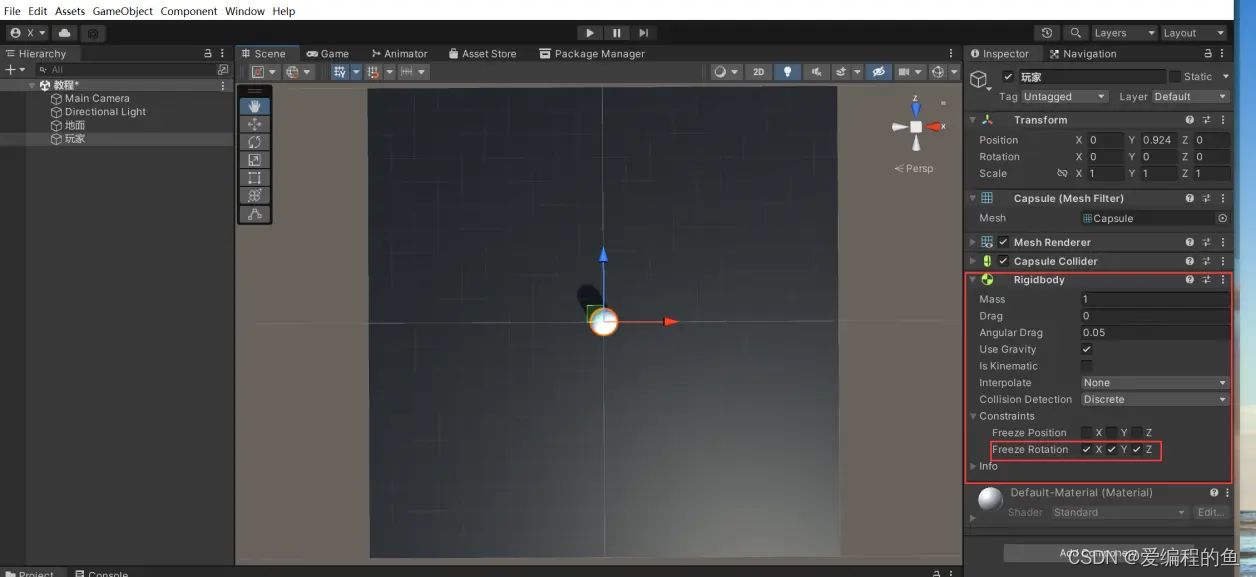Toggle scene audio
Image resolution: width=1256 pixels, height=577 pixels.
point(817,72)
